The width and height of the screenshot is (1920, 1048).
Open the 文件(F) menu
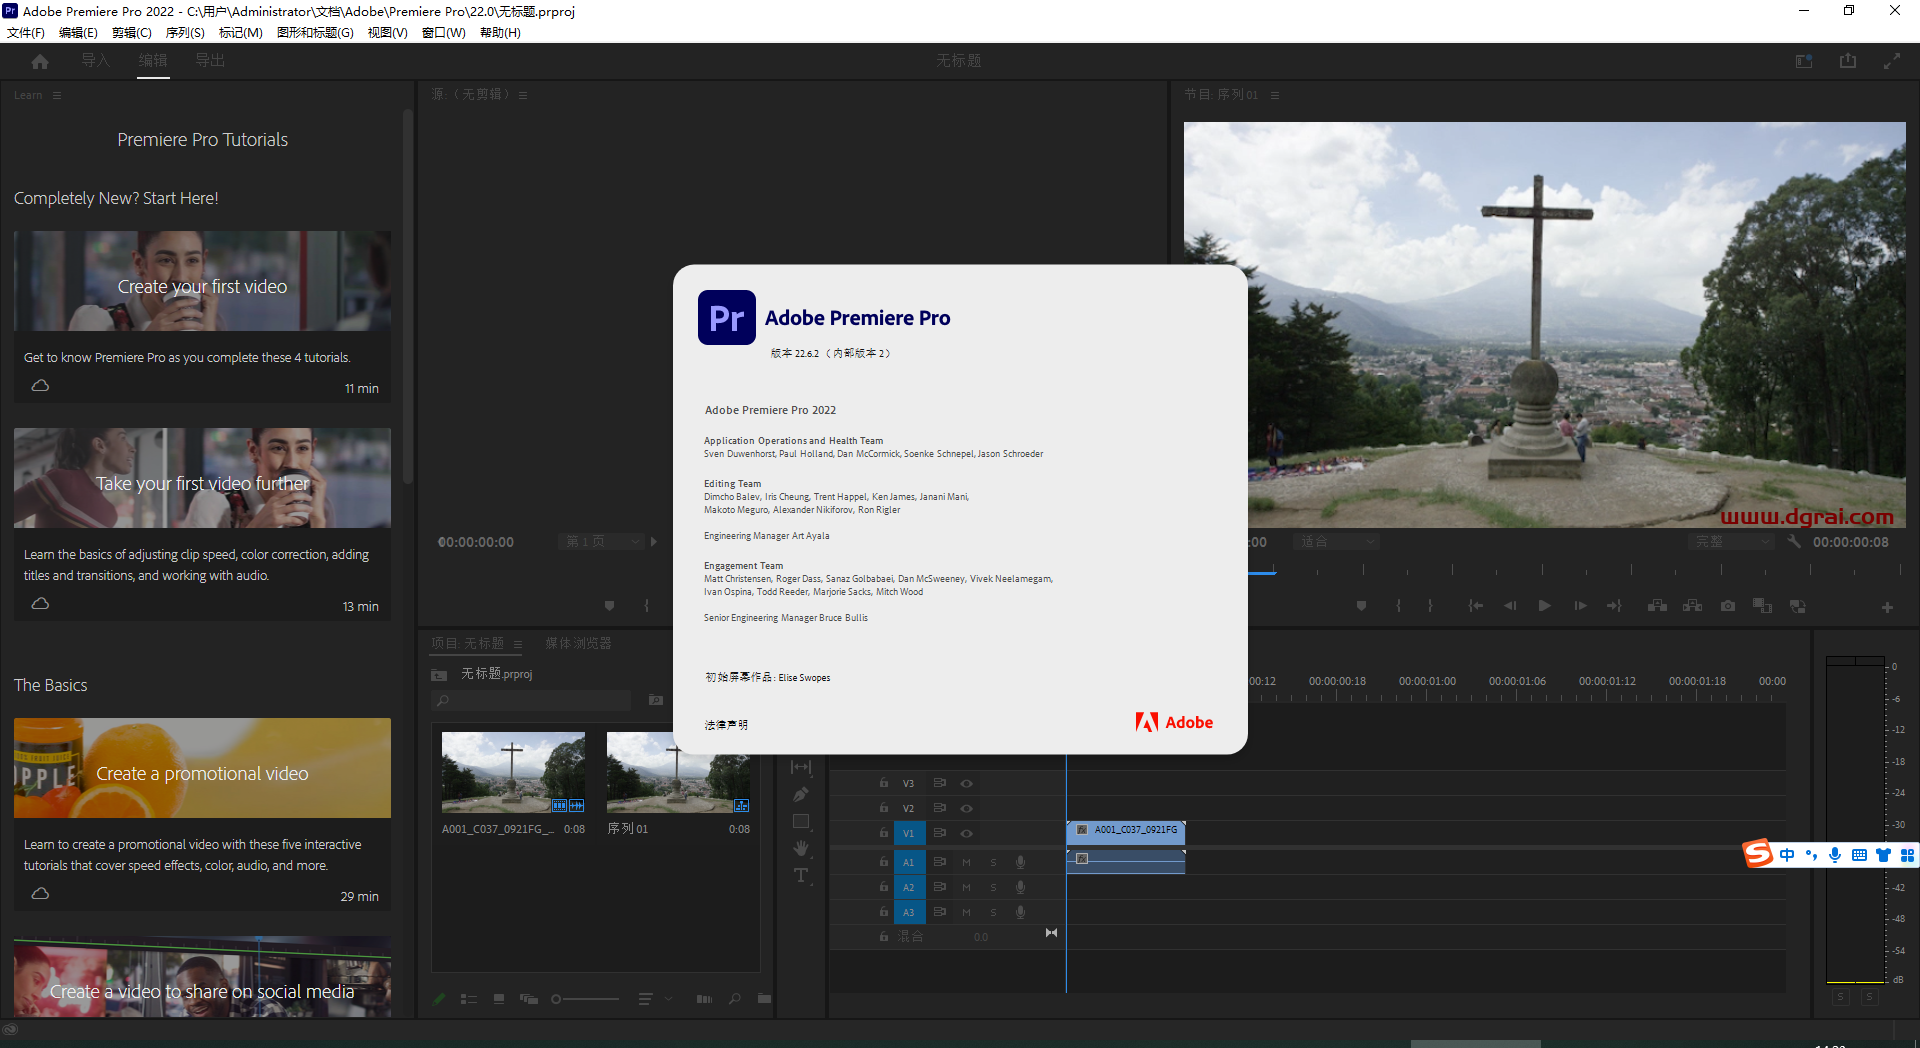click(x=26, y=32)
